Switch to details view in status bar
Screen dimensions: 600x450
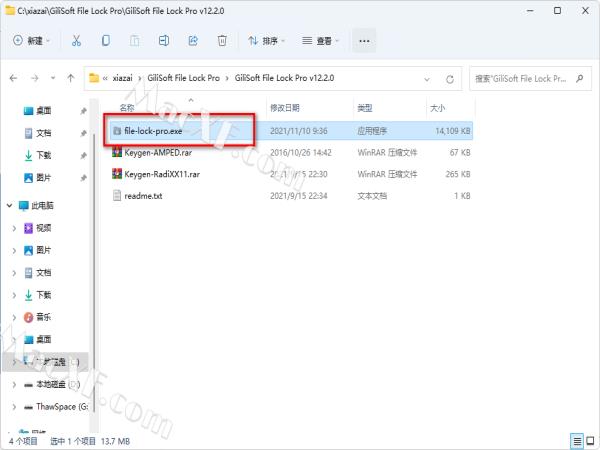[x=575, y=440]
